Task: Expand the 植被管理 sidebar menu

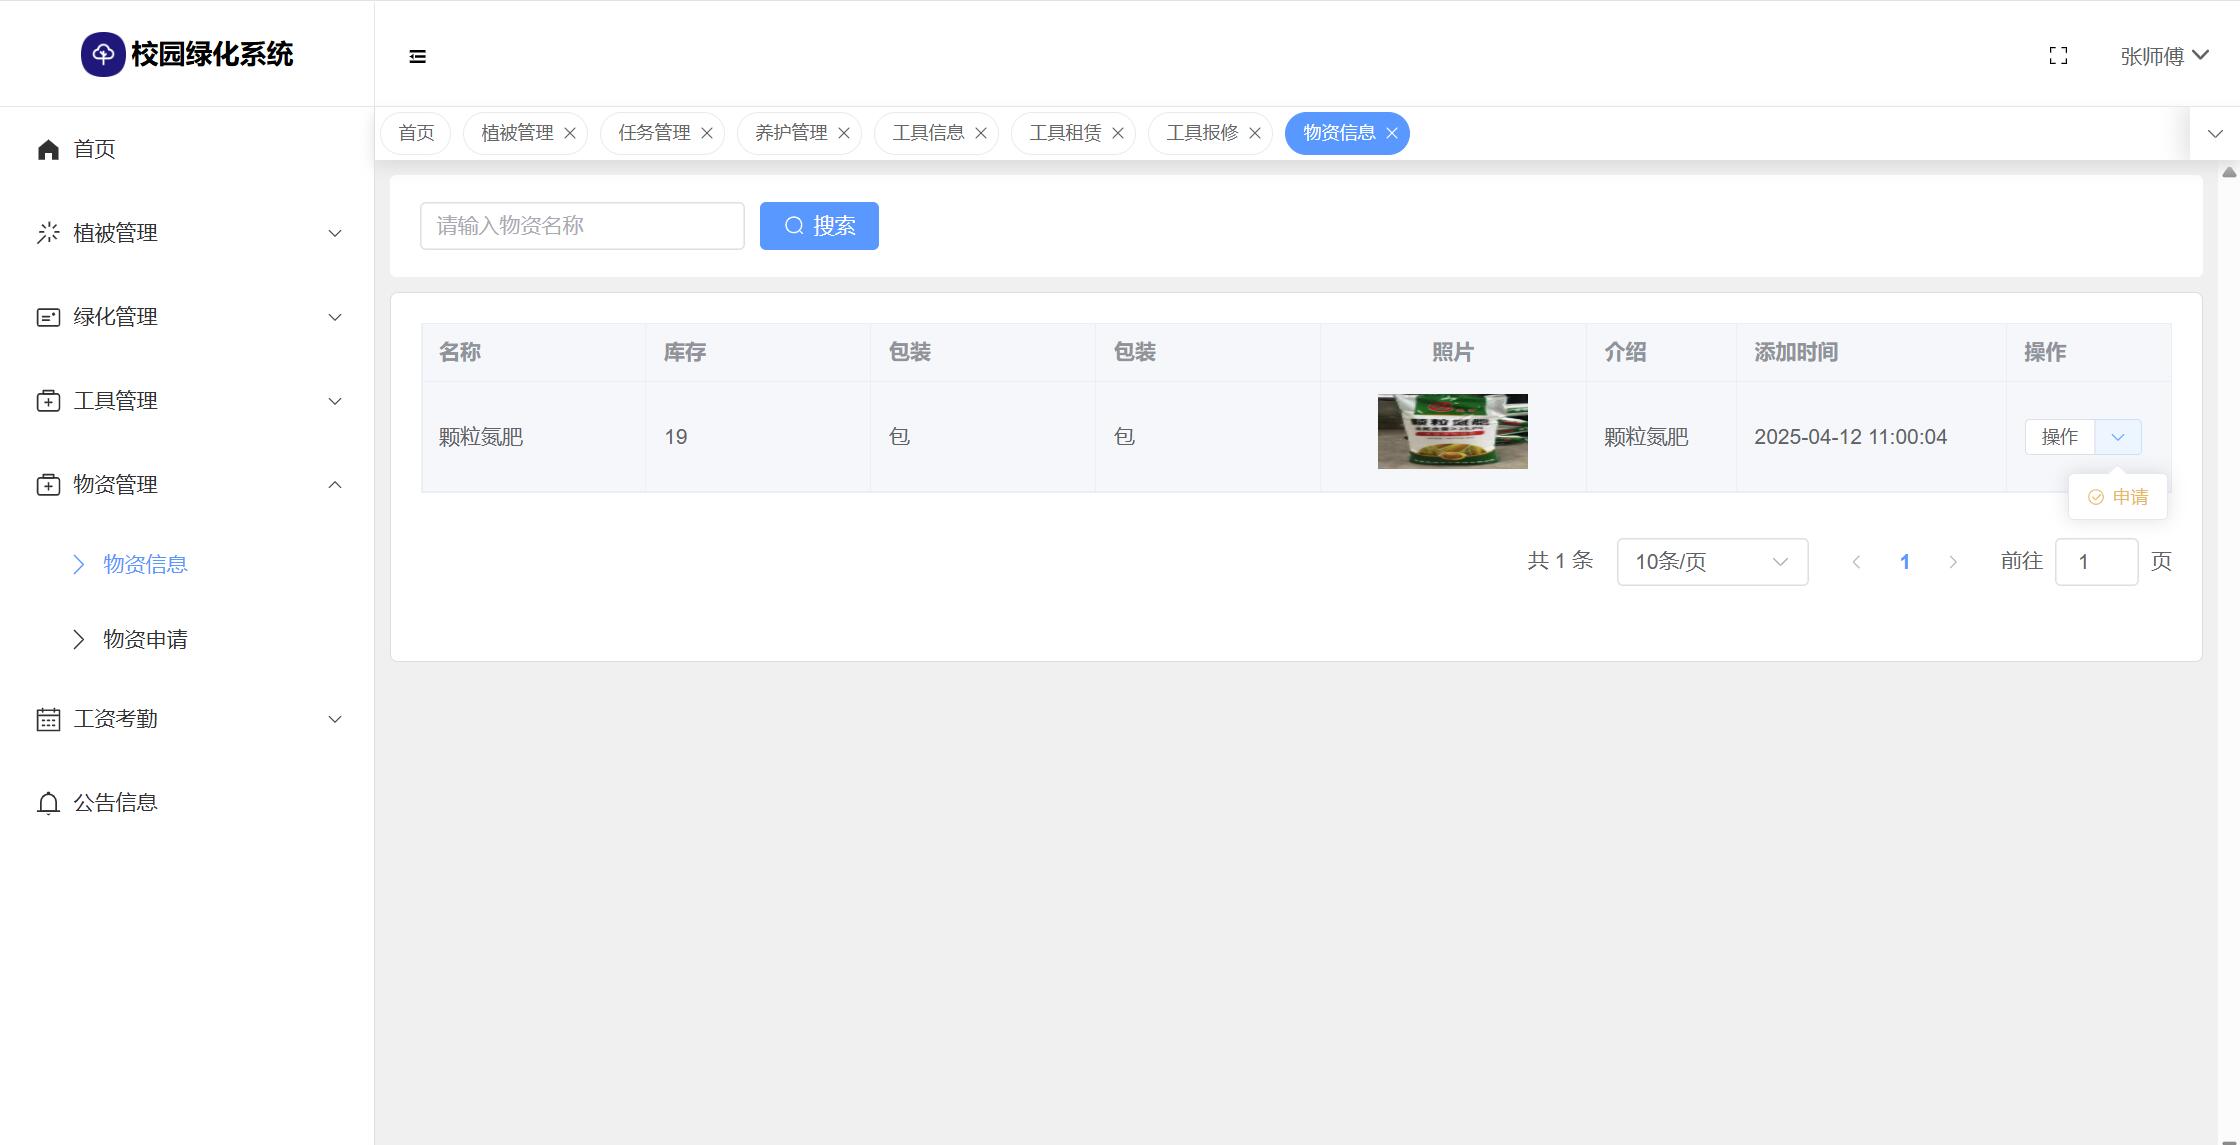Action: pyautogui.click(x=188, y=233)
